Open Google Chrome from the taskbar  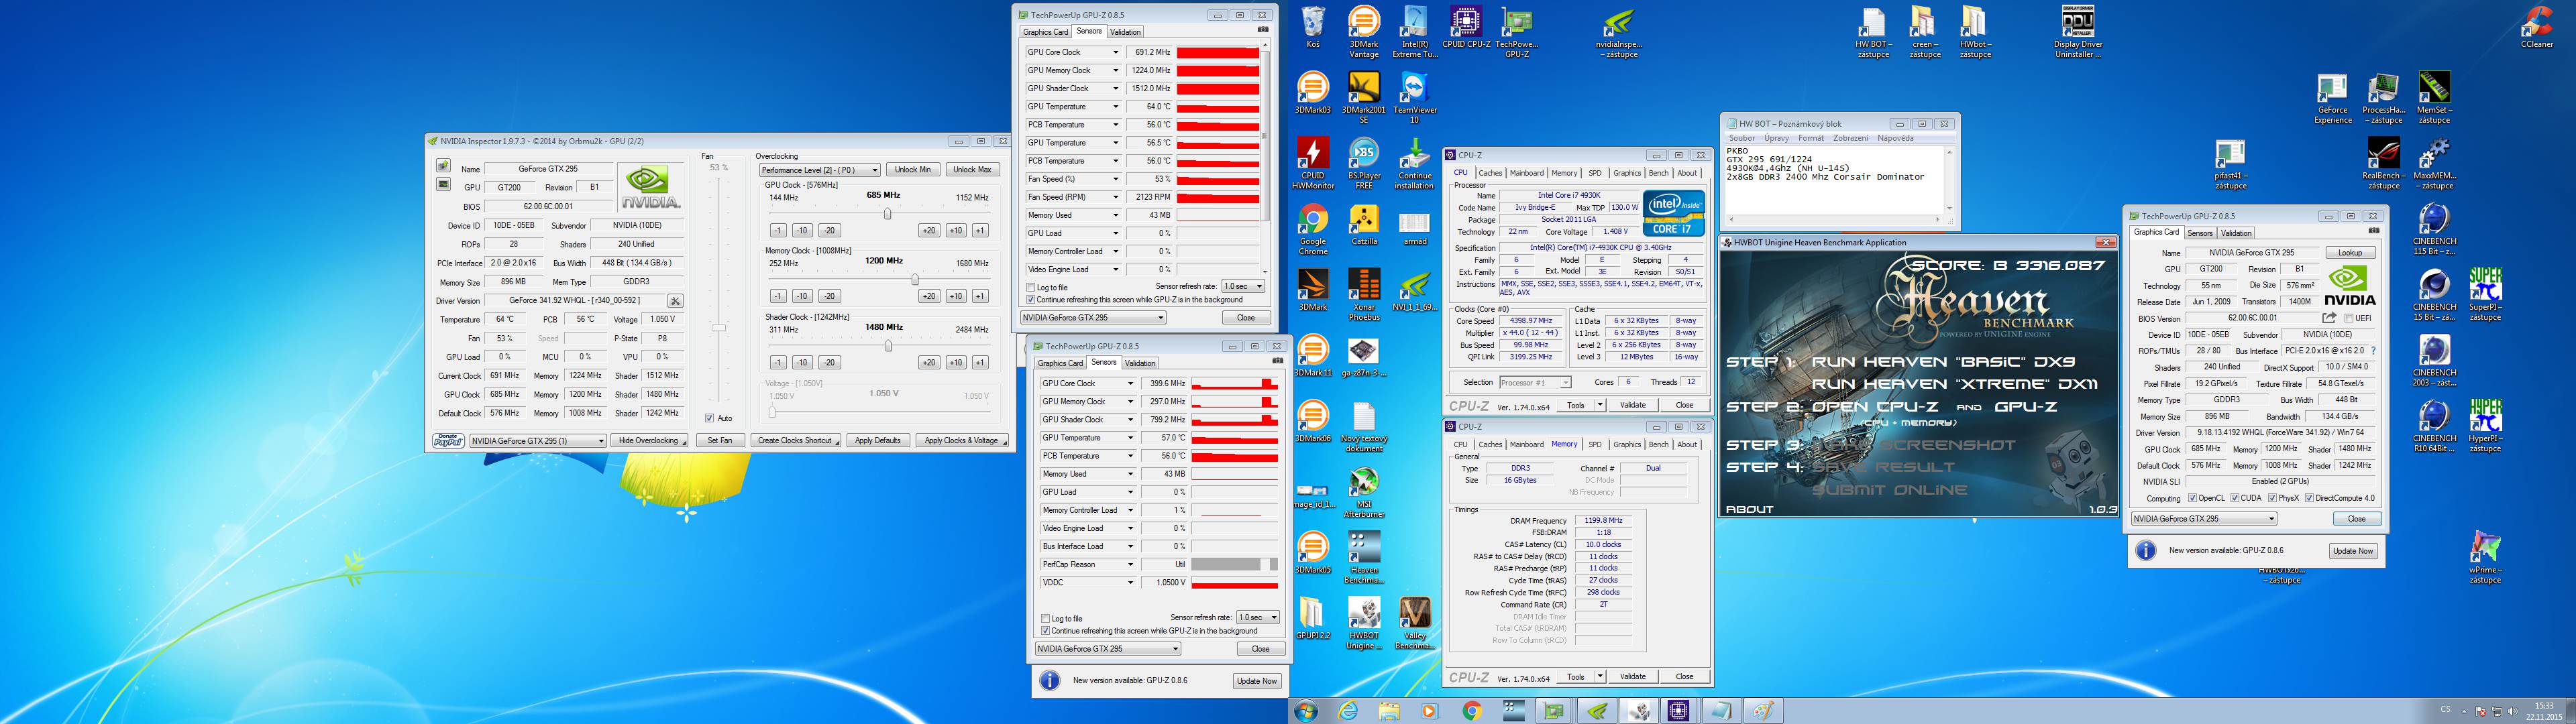pos(1471,711)
